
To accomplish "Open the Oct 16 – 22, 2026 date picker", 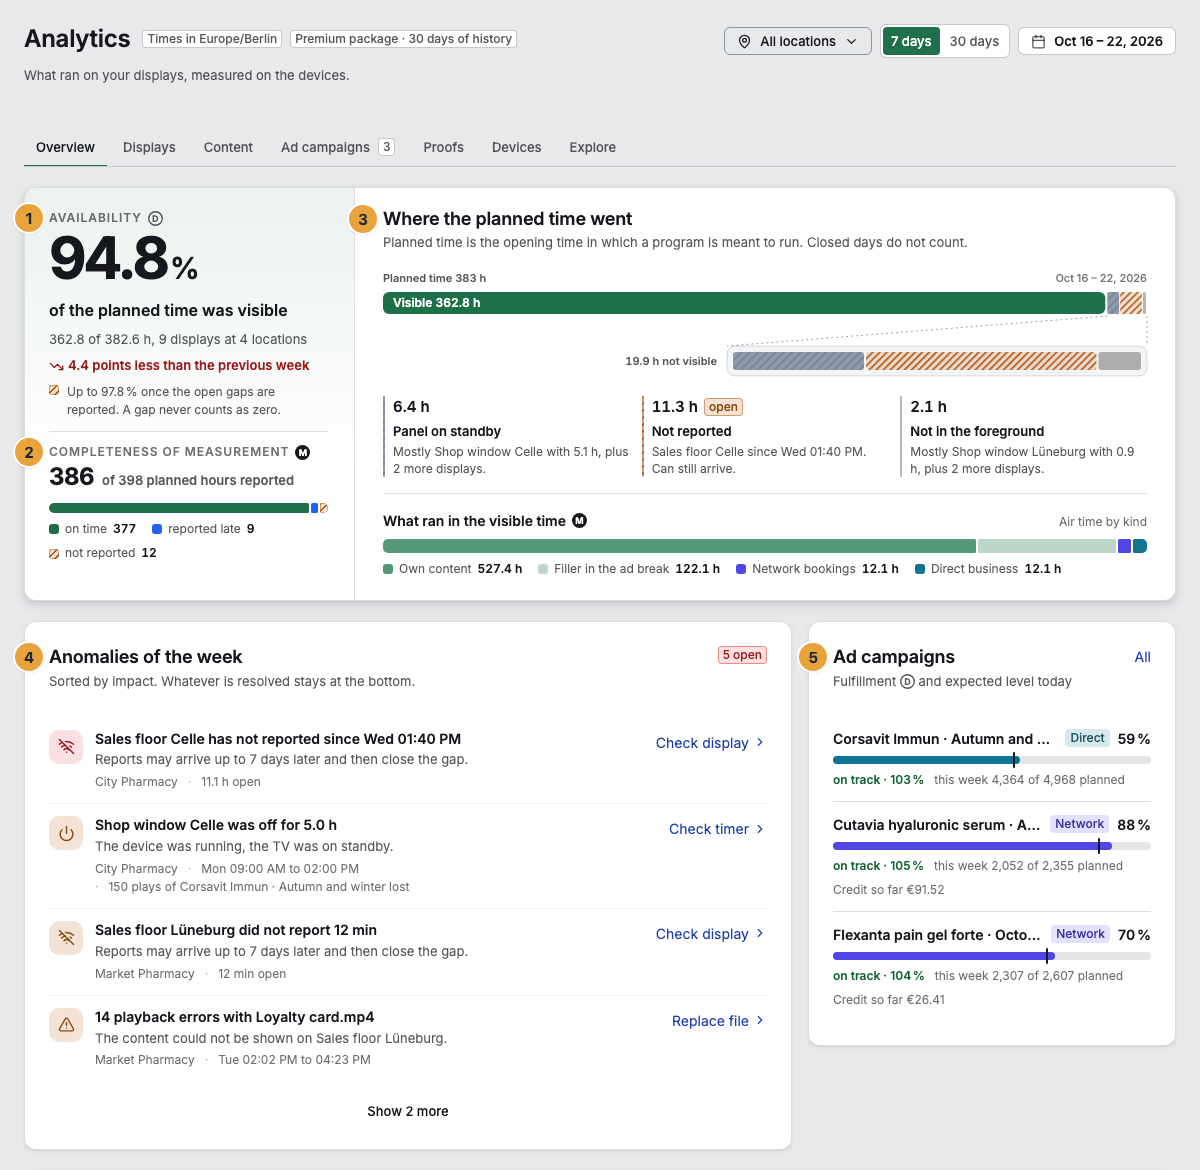I will point(1097,41).
